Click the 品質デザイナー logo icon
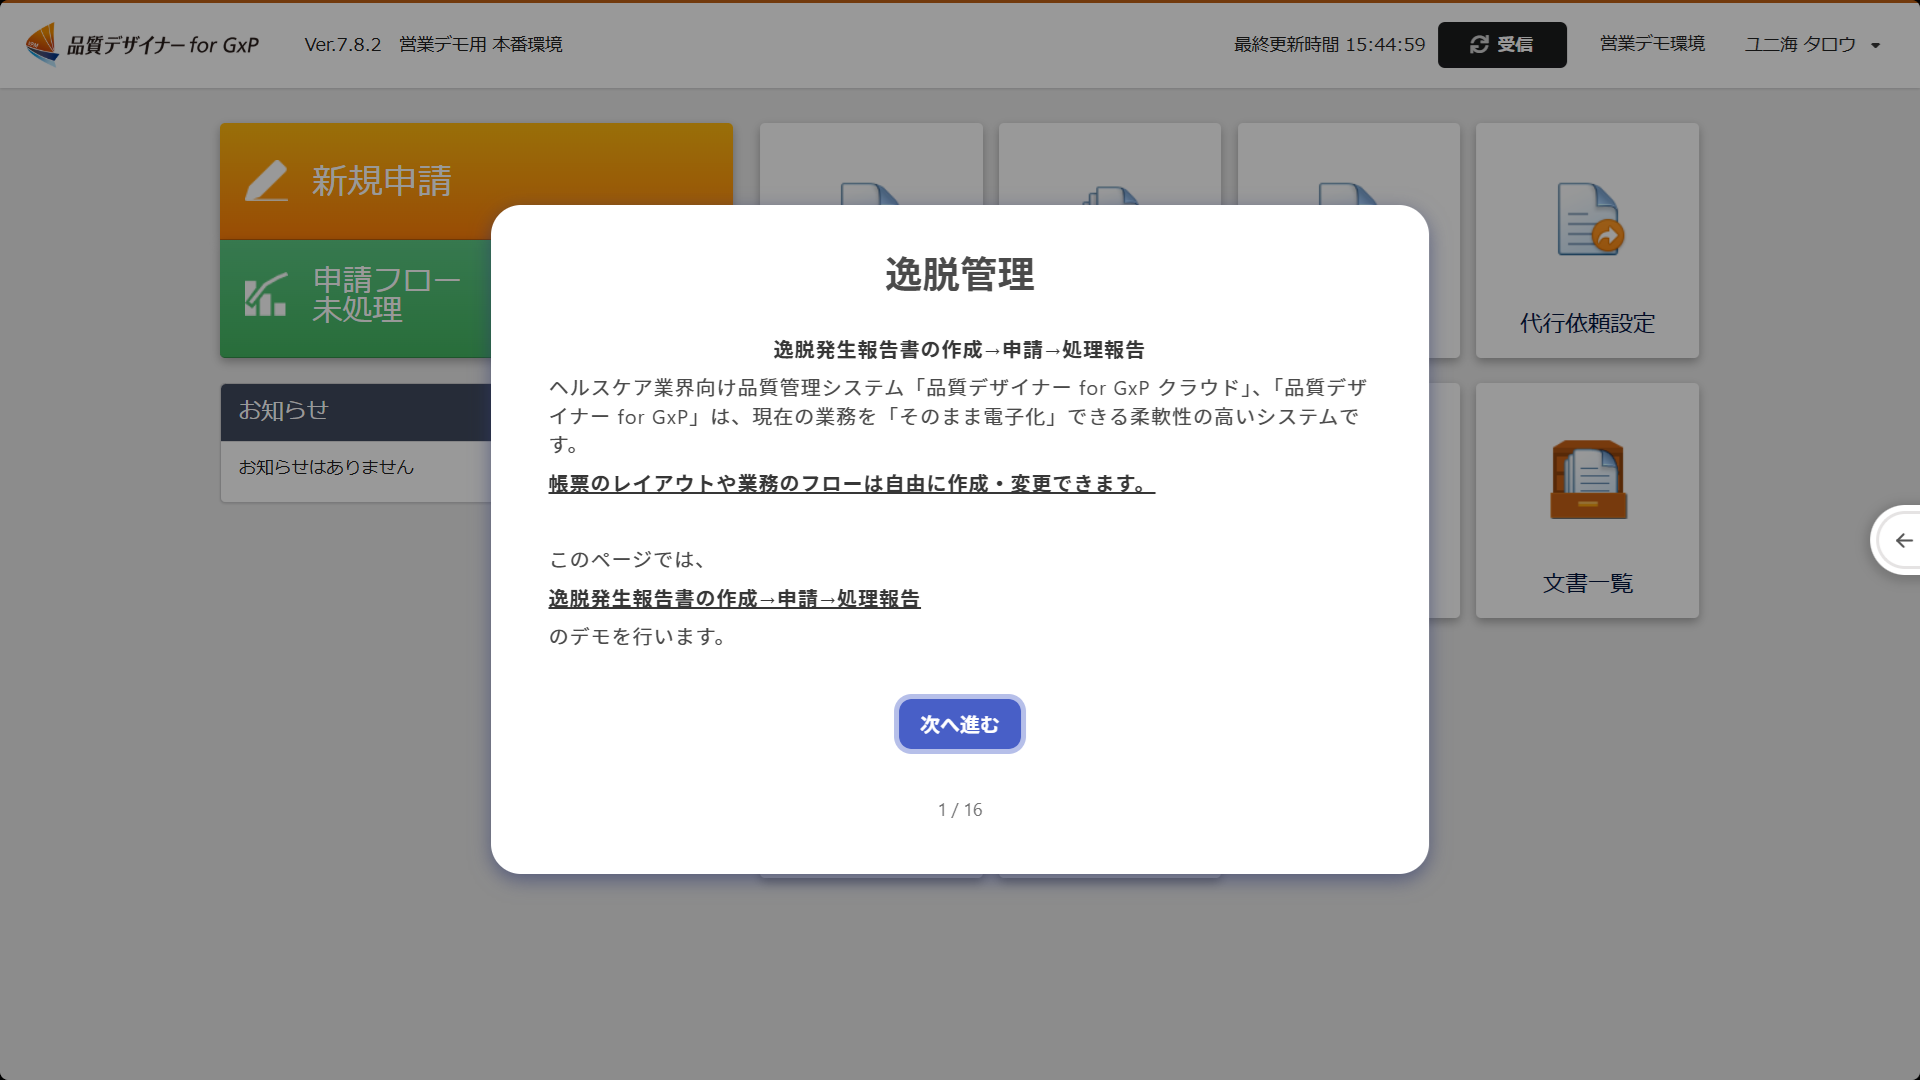1920x1080 pixels. pyautogui.click(x=42, y=44)
